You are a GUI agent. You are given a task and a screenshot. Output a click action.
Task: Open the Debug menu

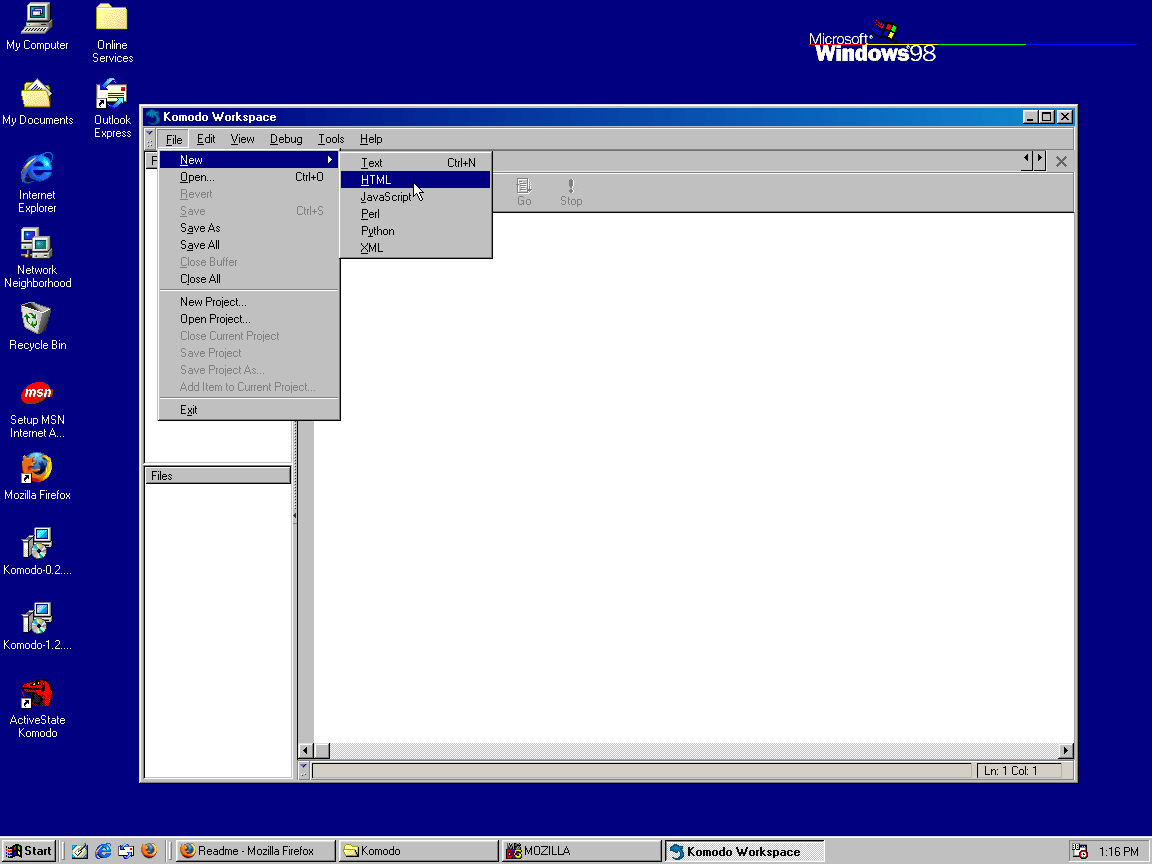(286, 139)
